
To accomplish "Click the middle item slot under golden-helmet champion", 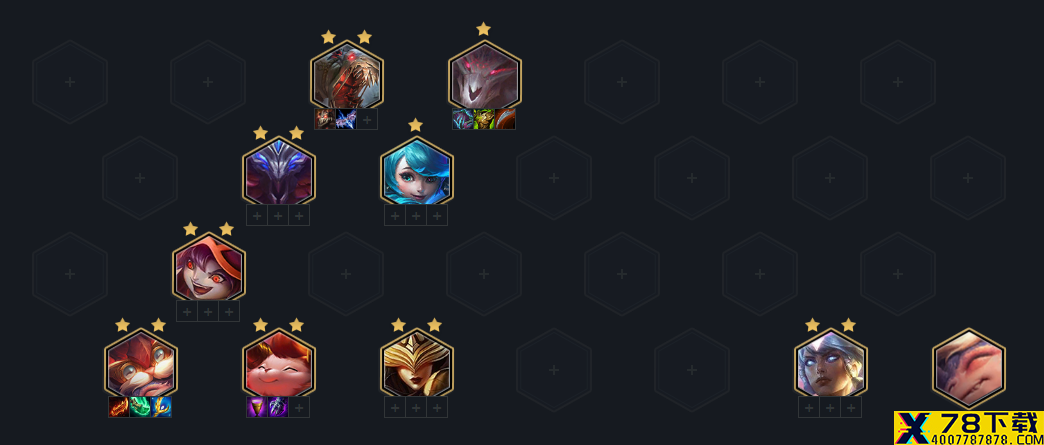I will (x=416, y=407).
